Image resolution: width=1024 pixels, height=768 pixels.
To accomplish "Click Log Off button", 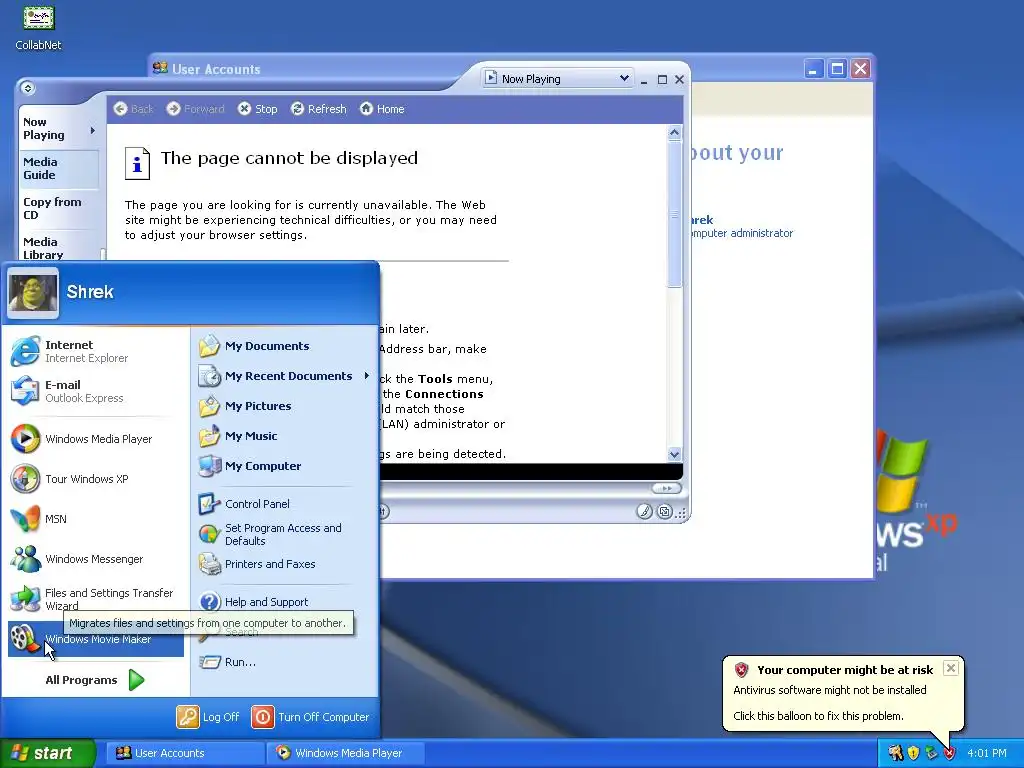I will 208,717.
